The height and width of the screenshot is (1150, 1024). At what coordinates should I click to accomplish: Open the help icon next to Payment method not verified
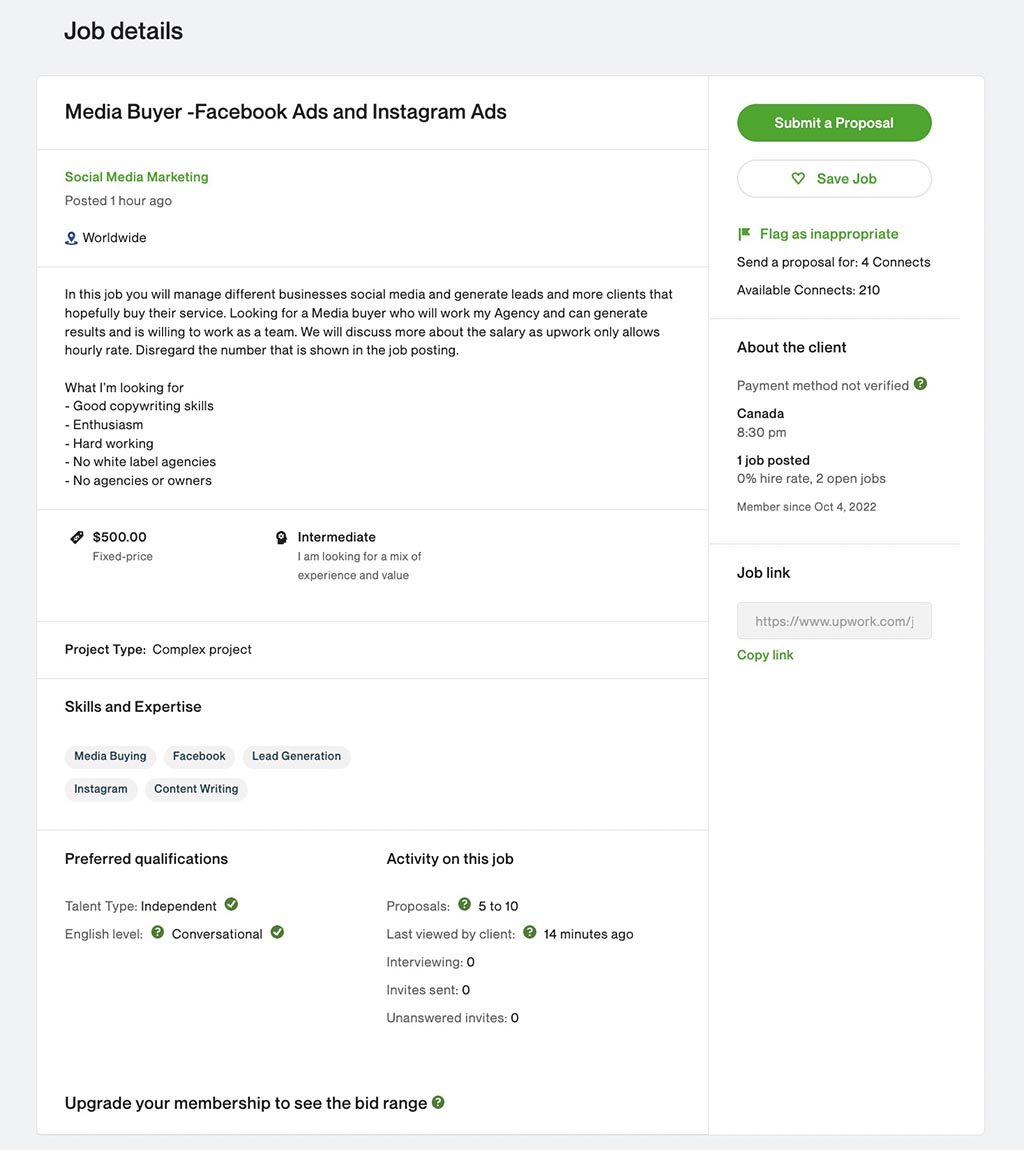(x=921, y=384)
